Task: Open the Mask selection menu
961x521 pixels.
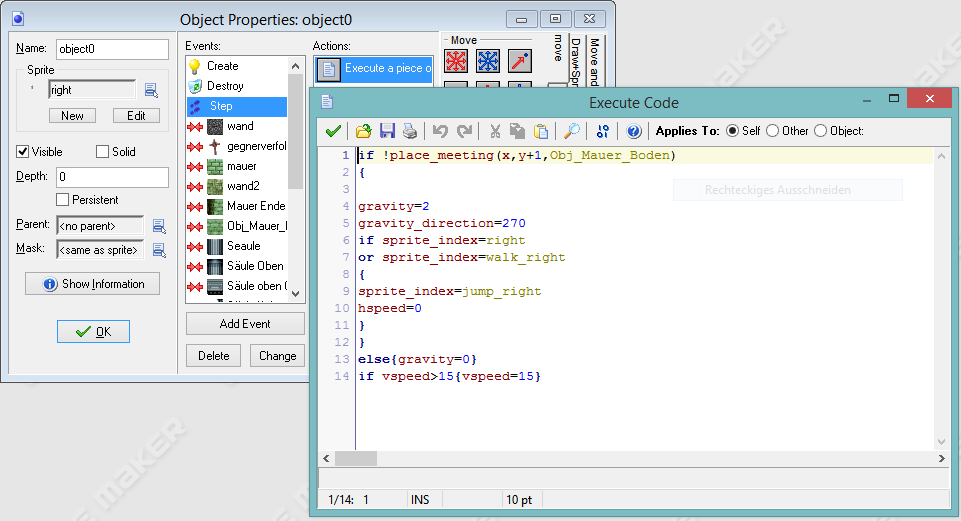Action: [x=158, y=250]
